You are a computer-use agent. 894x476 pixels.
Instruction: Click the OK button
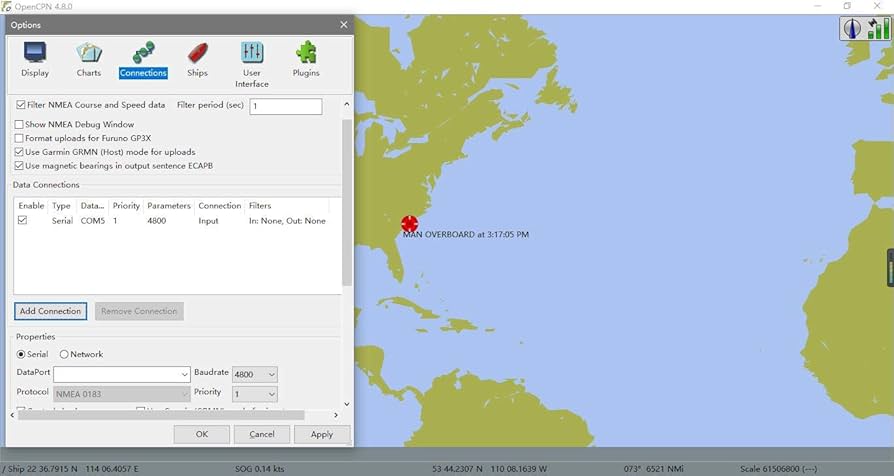tap(202, 434)
